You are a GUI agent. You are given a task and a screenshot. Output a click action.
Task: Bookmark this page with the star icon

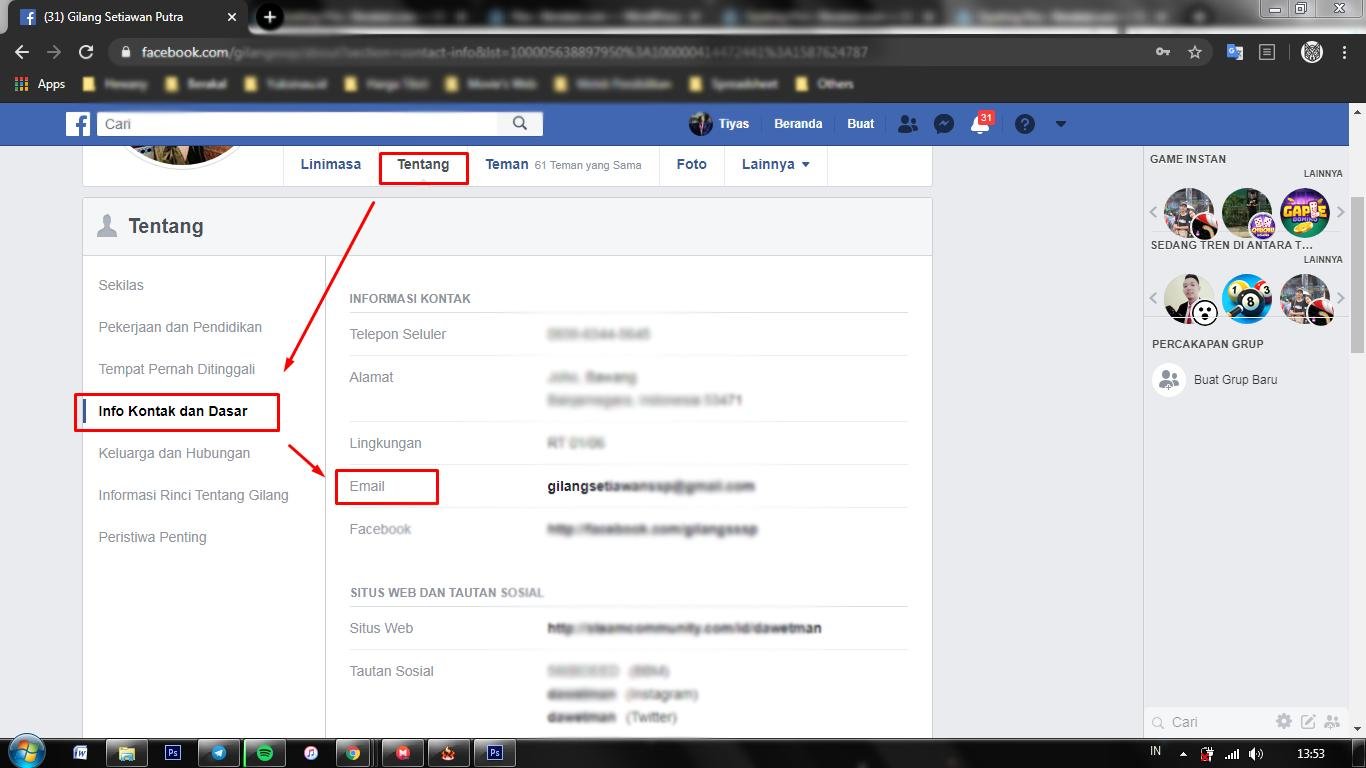[x=1194, y=52]
